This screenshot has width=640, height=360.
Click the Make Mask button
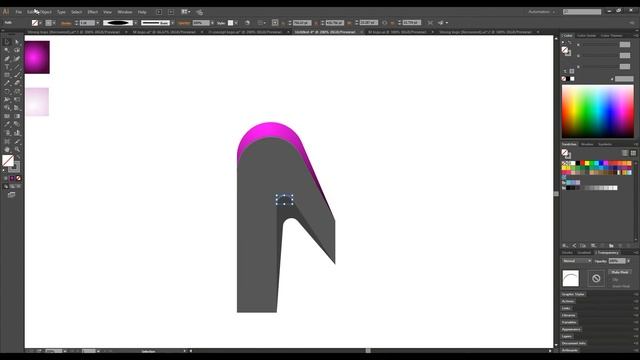point(620,272)
